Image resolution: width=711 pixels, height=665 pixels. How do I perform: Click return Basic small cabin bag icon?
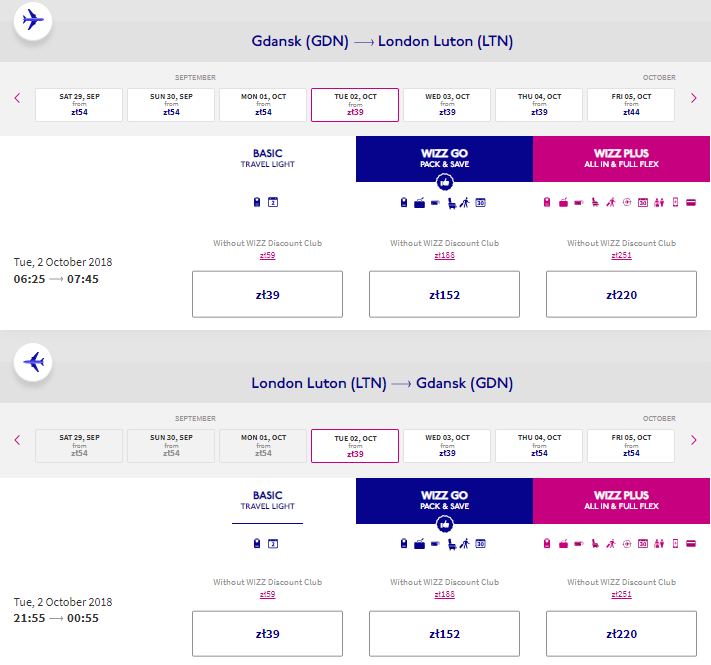click(x=257, y=544)
